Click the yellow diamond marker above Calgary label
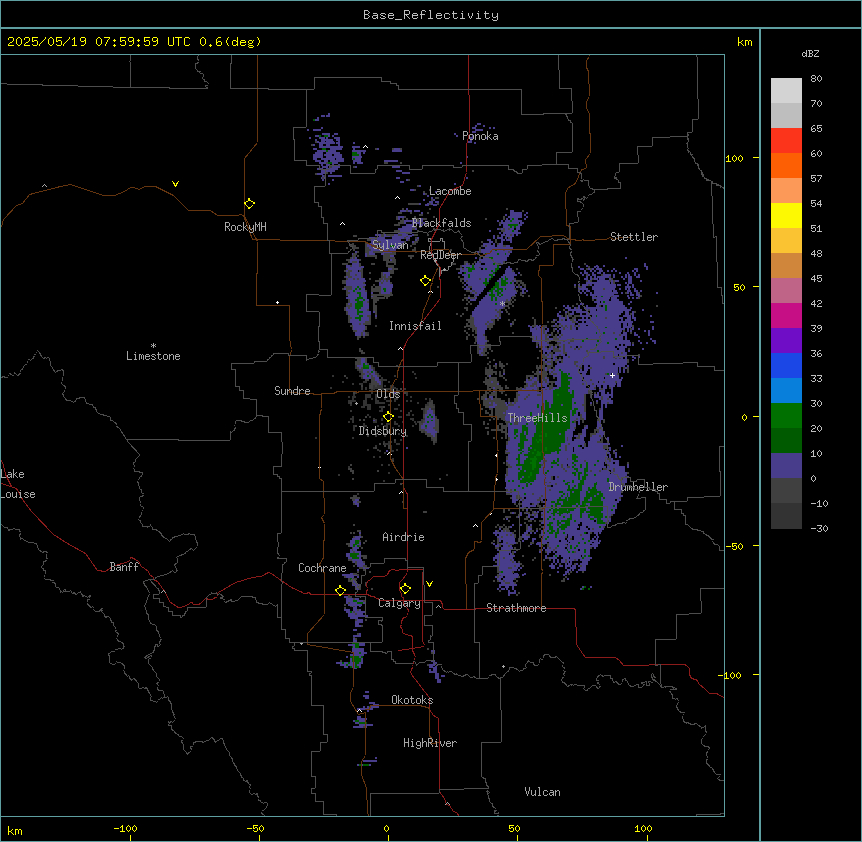Screen dimensions: 862x842 click(405, 589)
